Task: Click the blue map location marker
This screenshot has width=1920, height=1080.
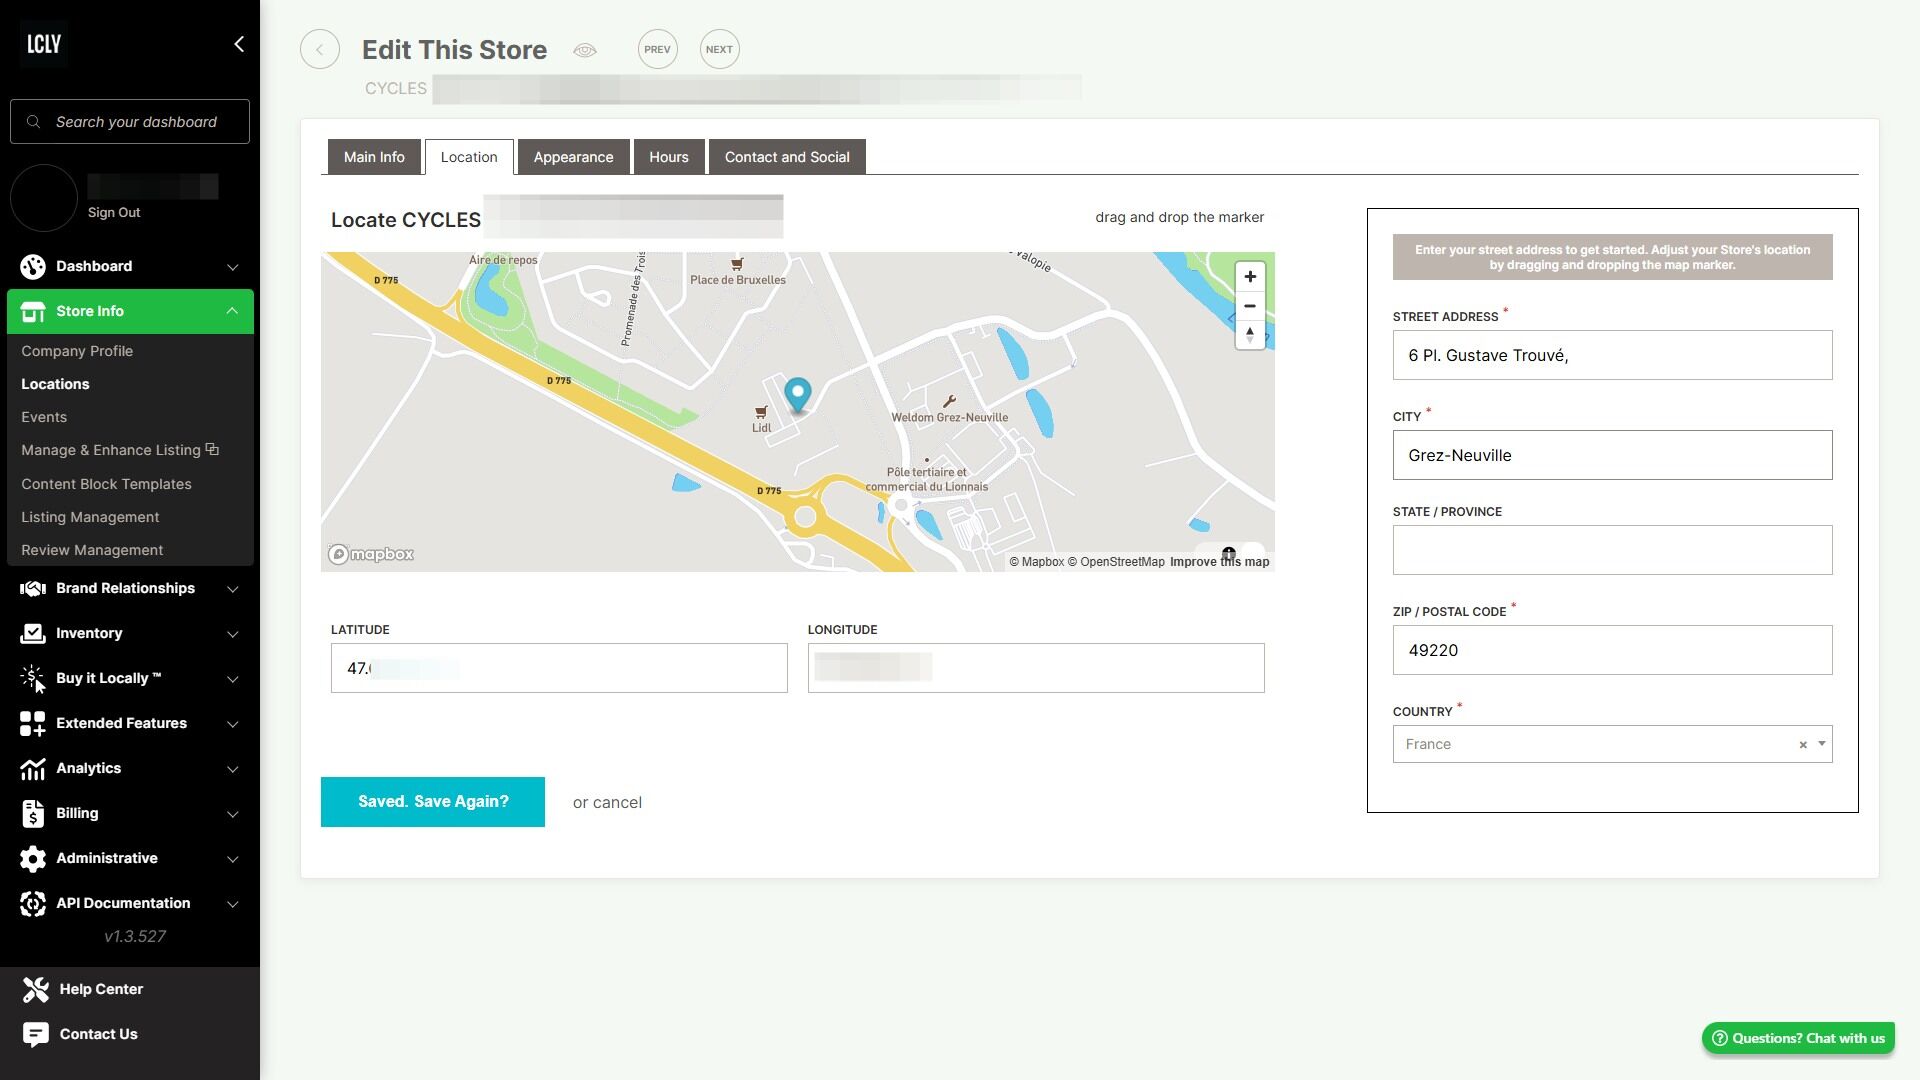Action: coord(797,394)
